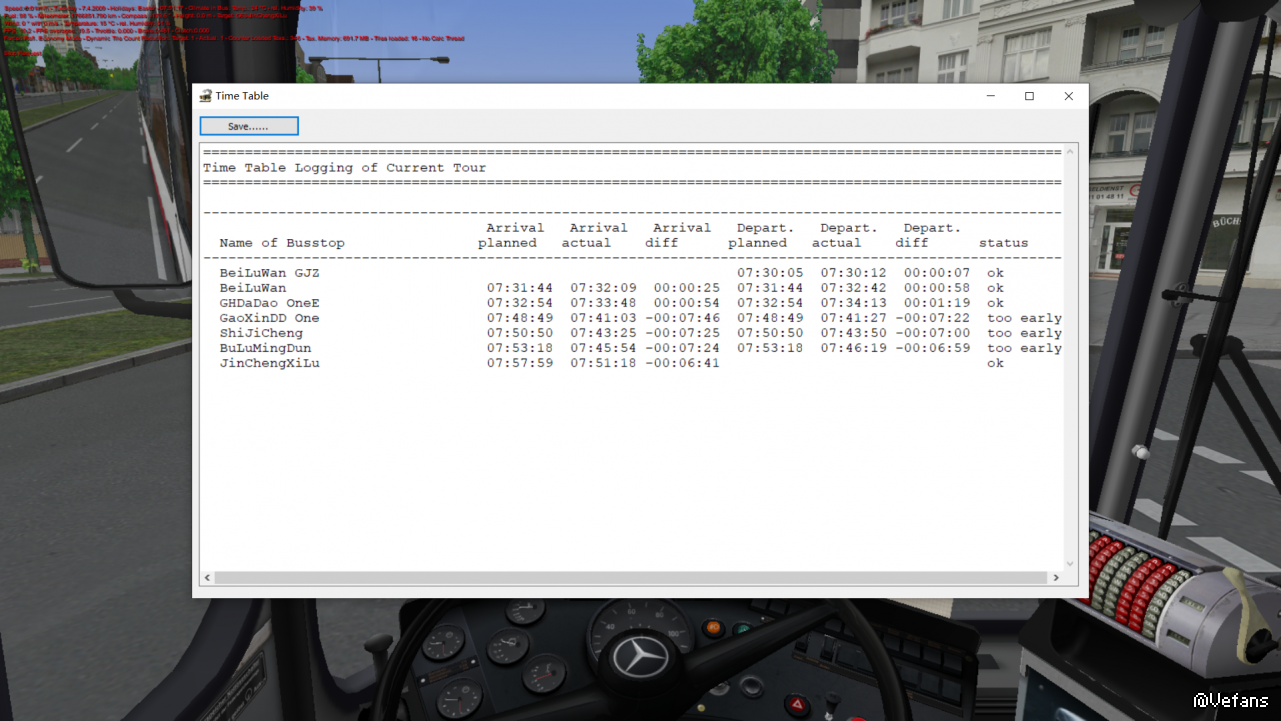Screen dimensions: 1281x721
Task: Select the 'BeiLuWan GJZ' busstop name
Action: coord(270,273)
